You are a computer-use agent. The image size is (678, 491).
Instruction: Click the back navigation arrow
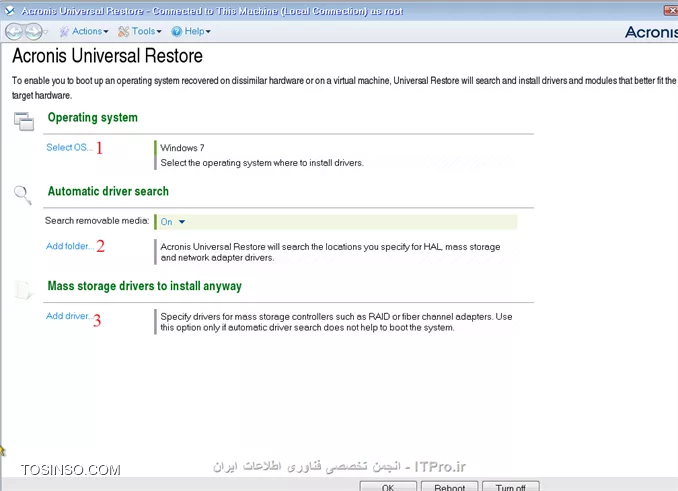tap(14, 32)
